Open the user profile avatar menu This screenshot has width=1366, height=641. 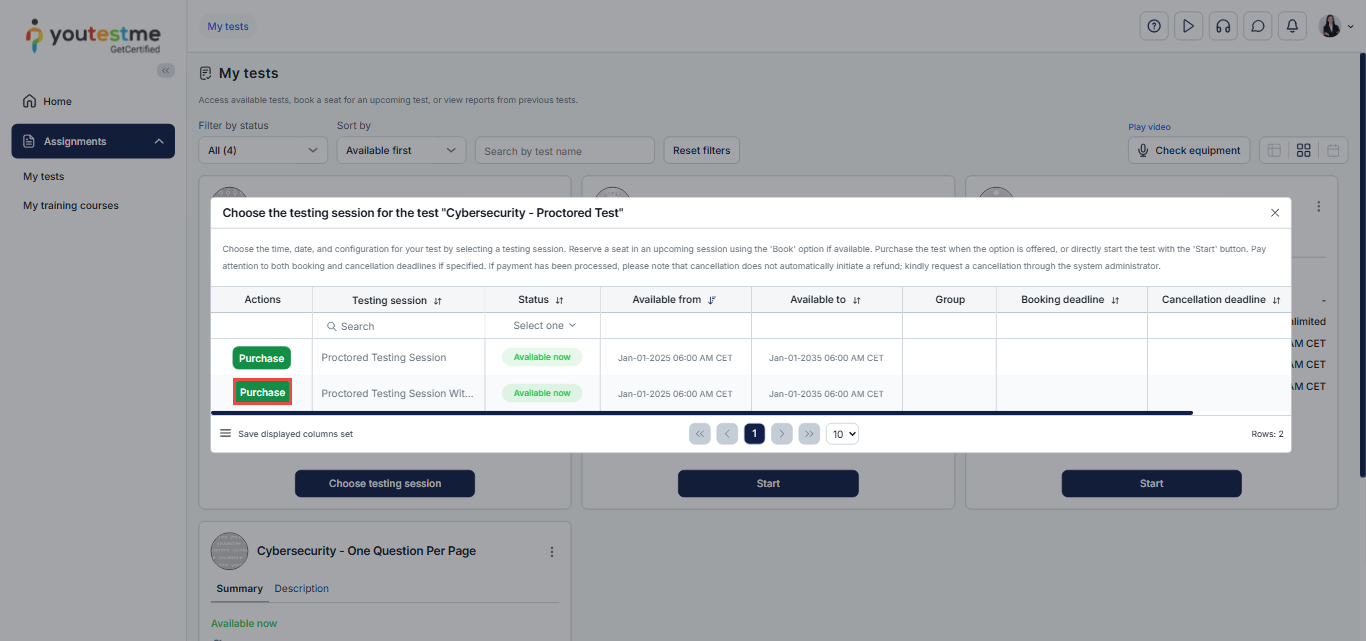point(1336,27)
